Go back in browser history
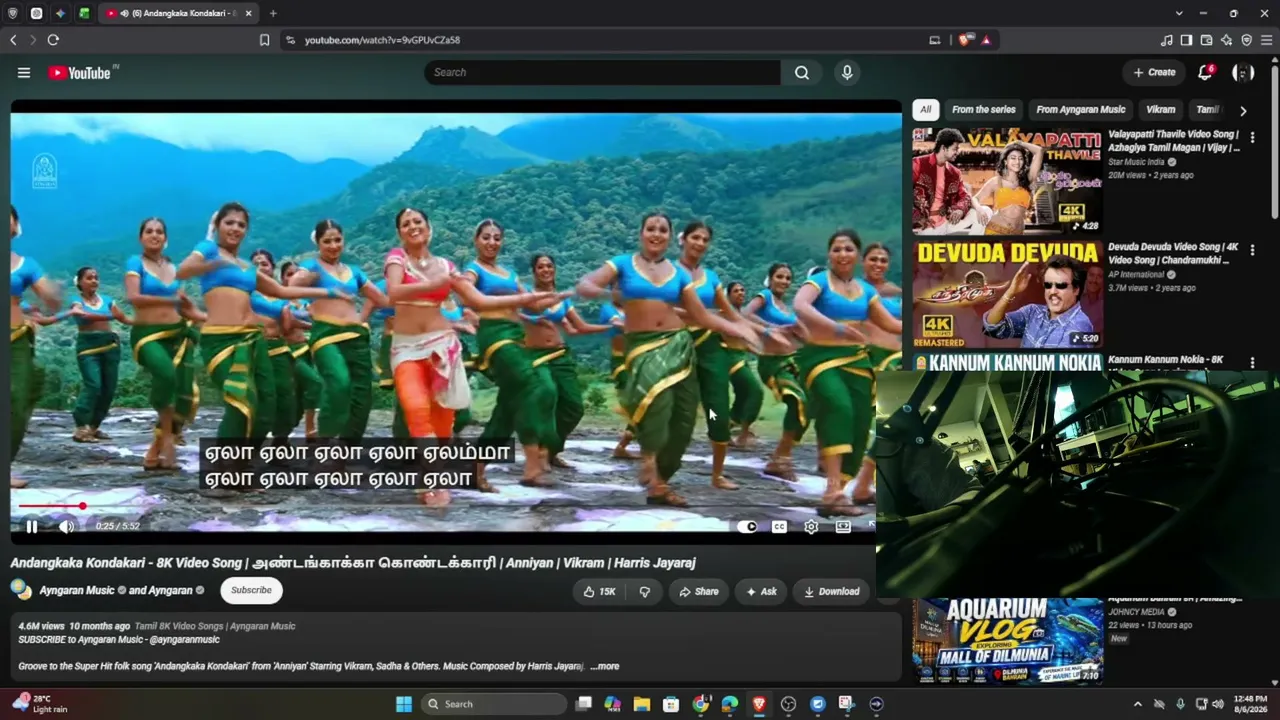Screen dimensions: 1280x720 13,40
